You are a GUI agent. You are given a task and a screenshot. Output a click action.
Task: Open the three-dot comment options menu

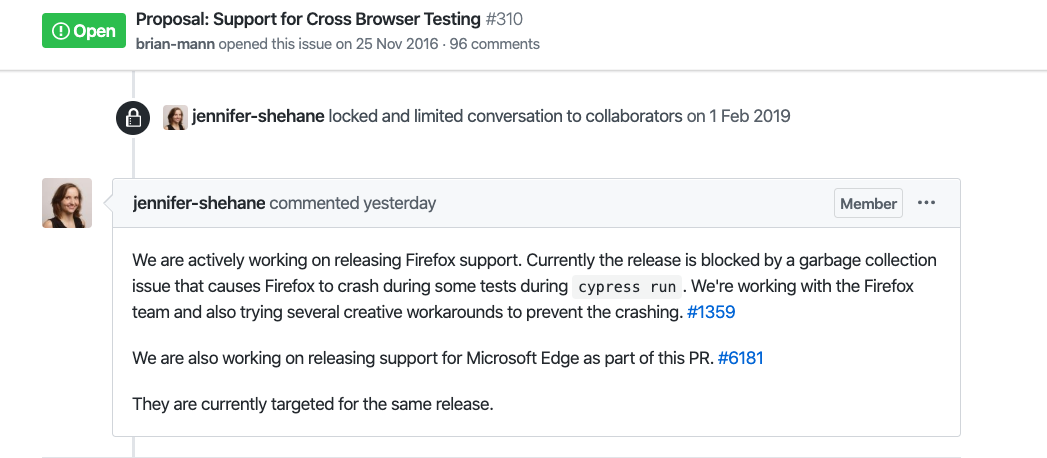(x=926, y=203)
